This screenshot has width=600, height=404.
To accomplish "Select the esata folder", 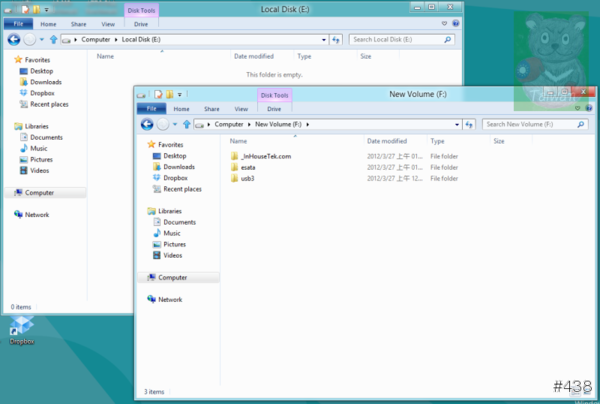I will tap(248, 167).
